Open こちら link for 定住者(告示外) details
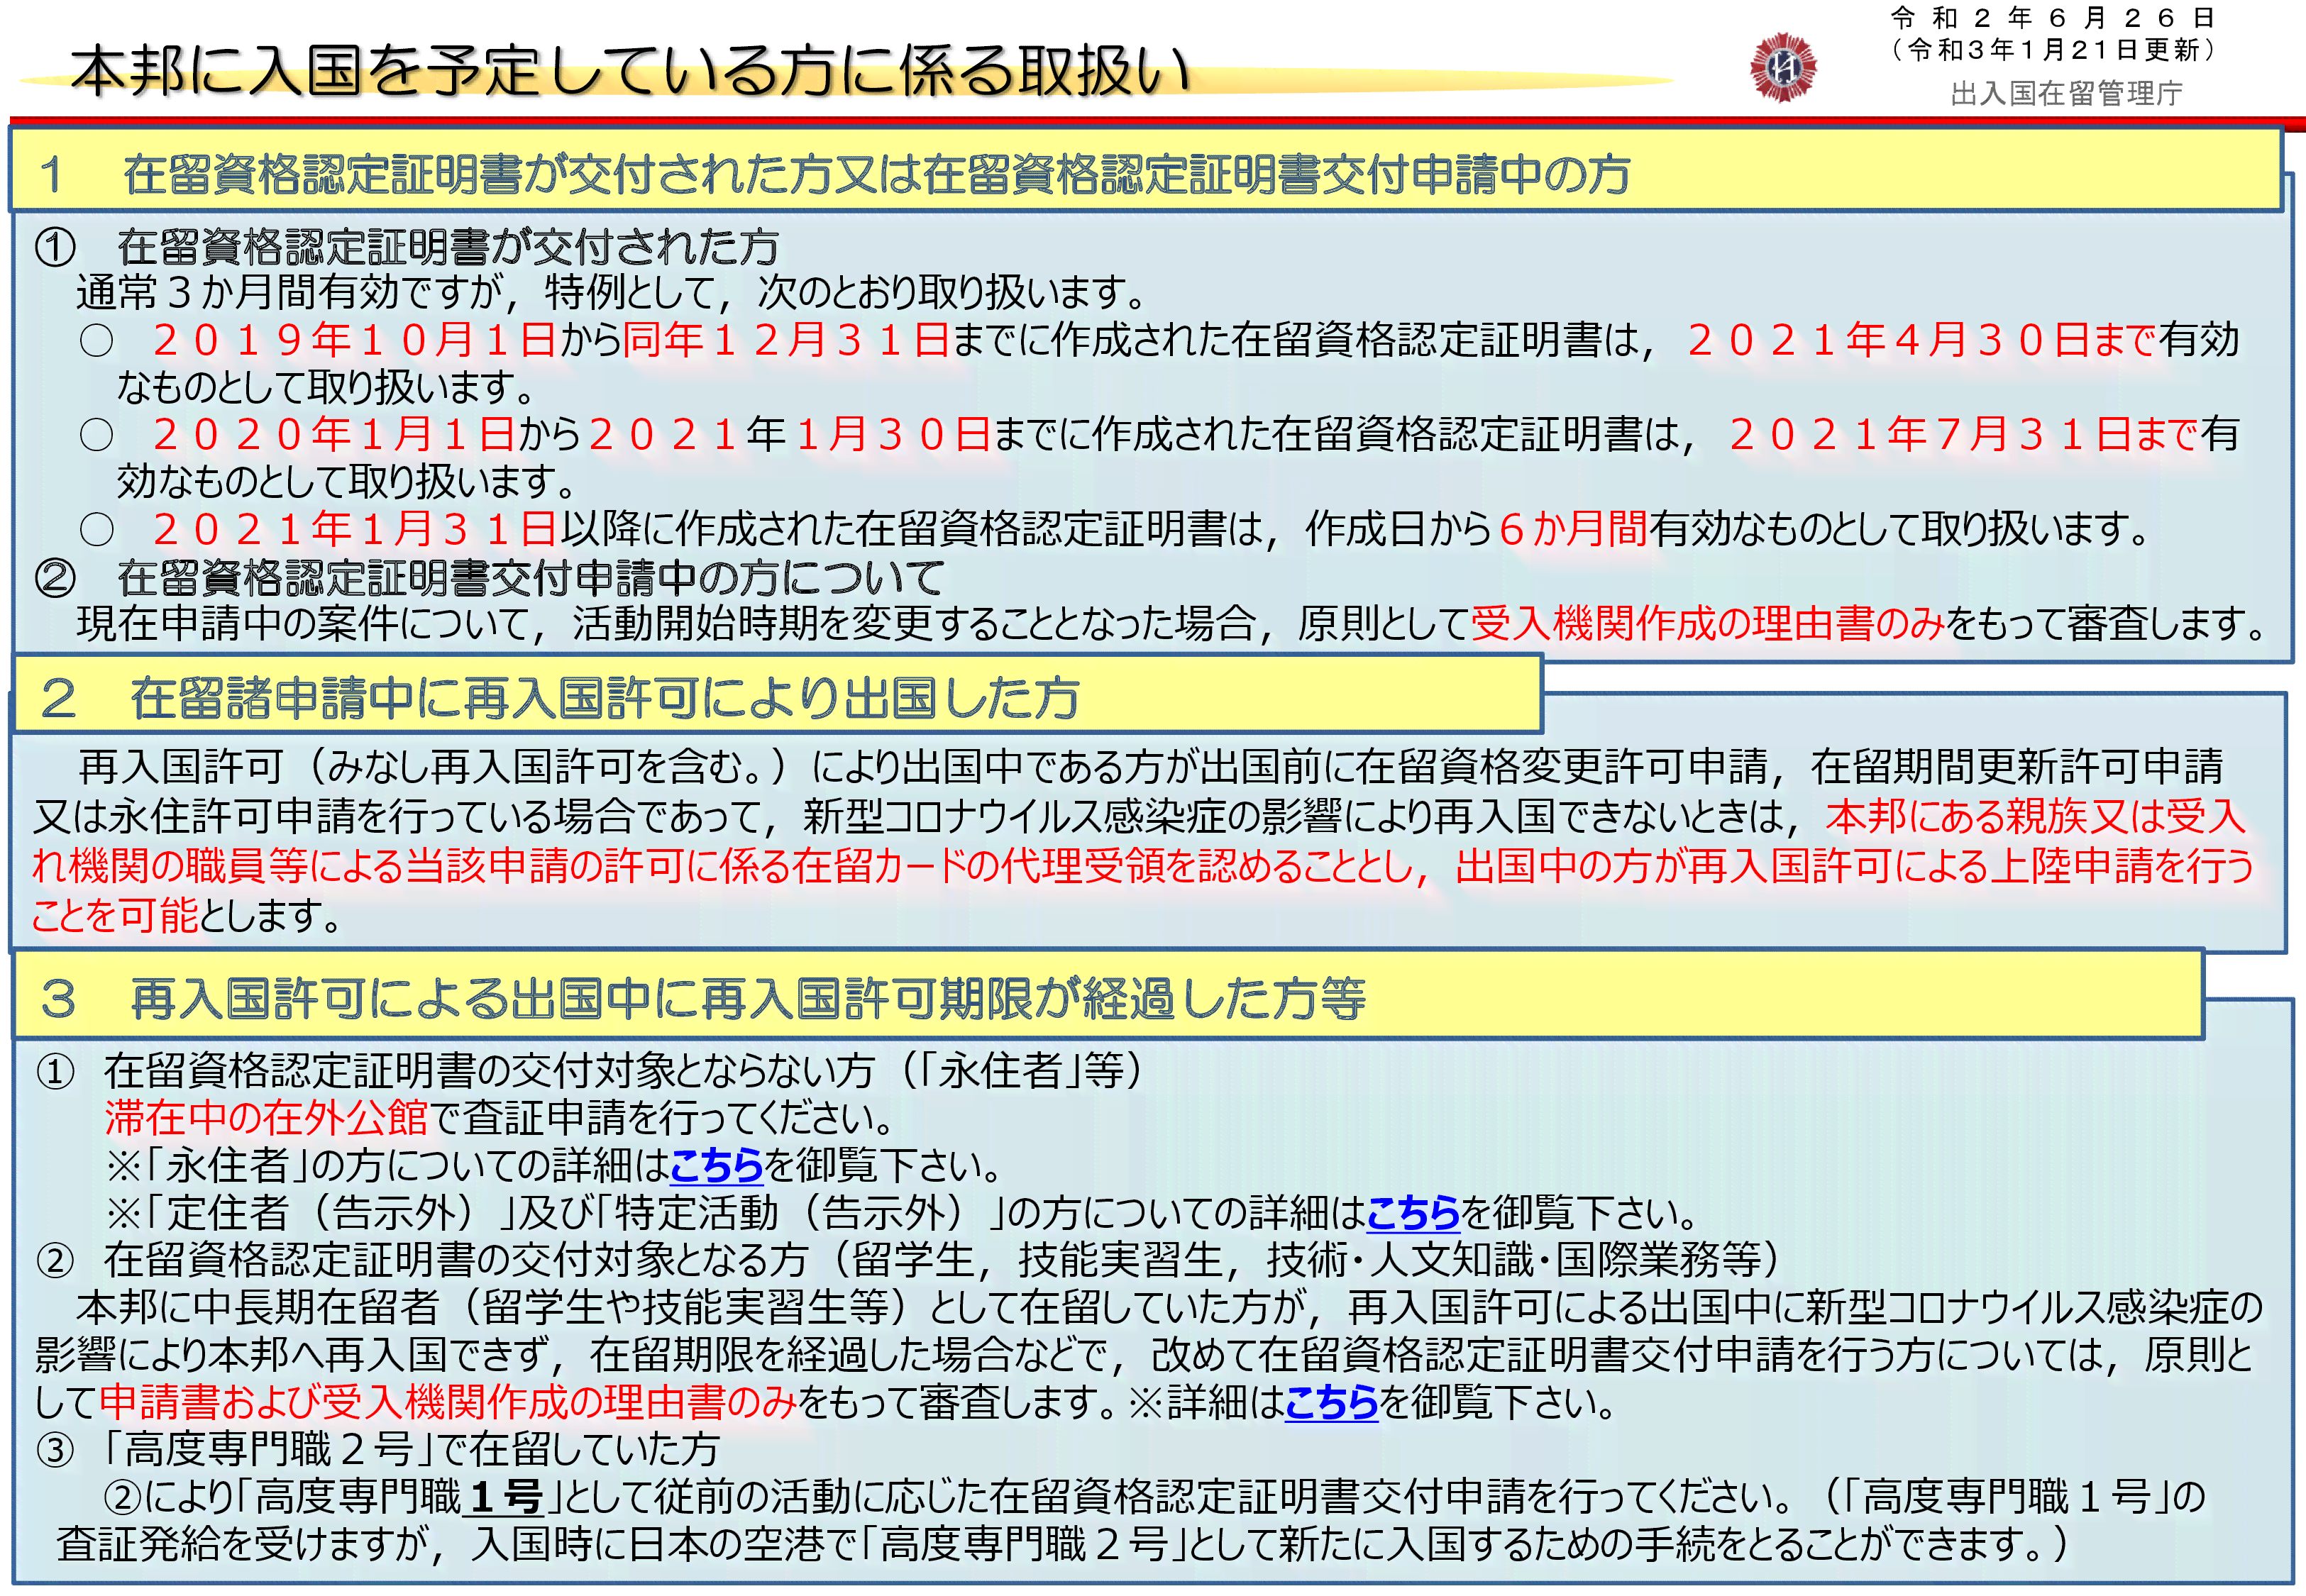2306x1596 pixels. click(x=1413, y=1213)
